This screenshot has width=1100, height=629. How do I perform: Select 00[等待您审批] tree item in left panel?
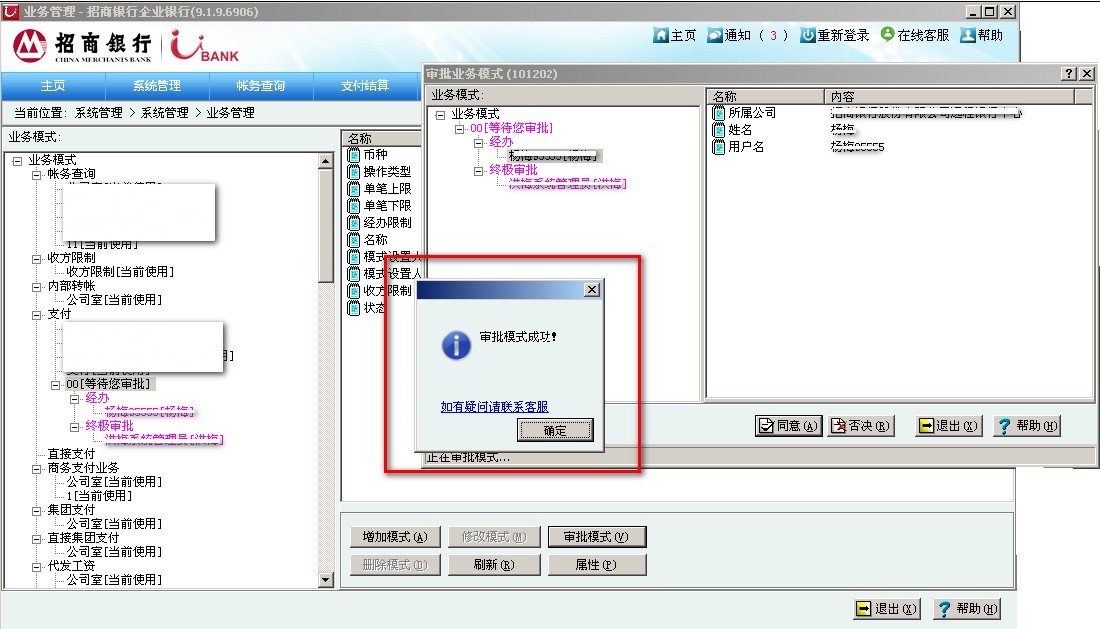pos(110,384)
